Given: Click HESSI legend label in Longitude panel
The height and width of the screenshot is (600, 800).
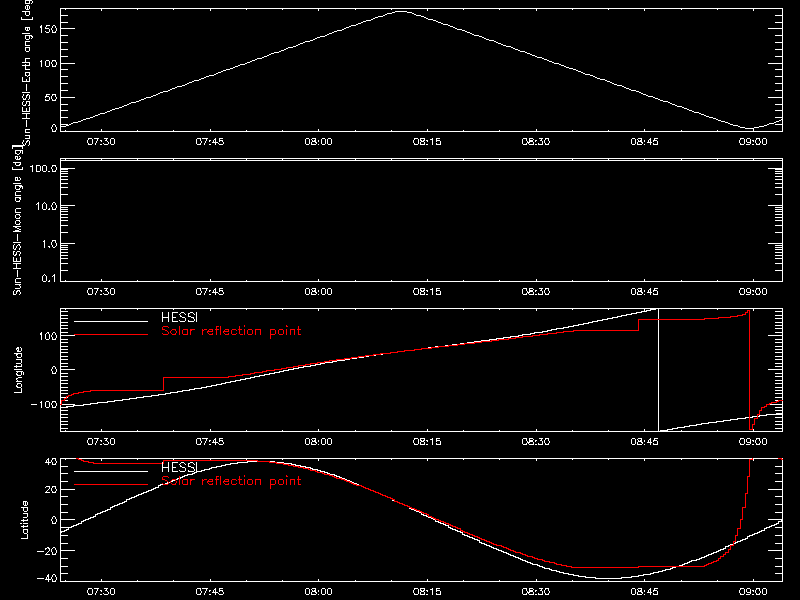Looking at the screenshot, I should (179, 317).
